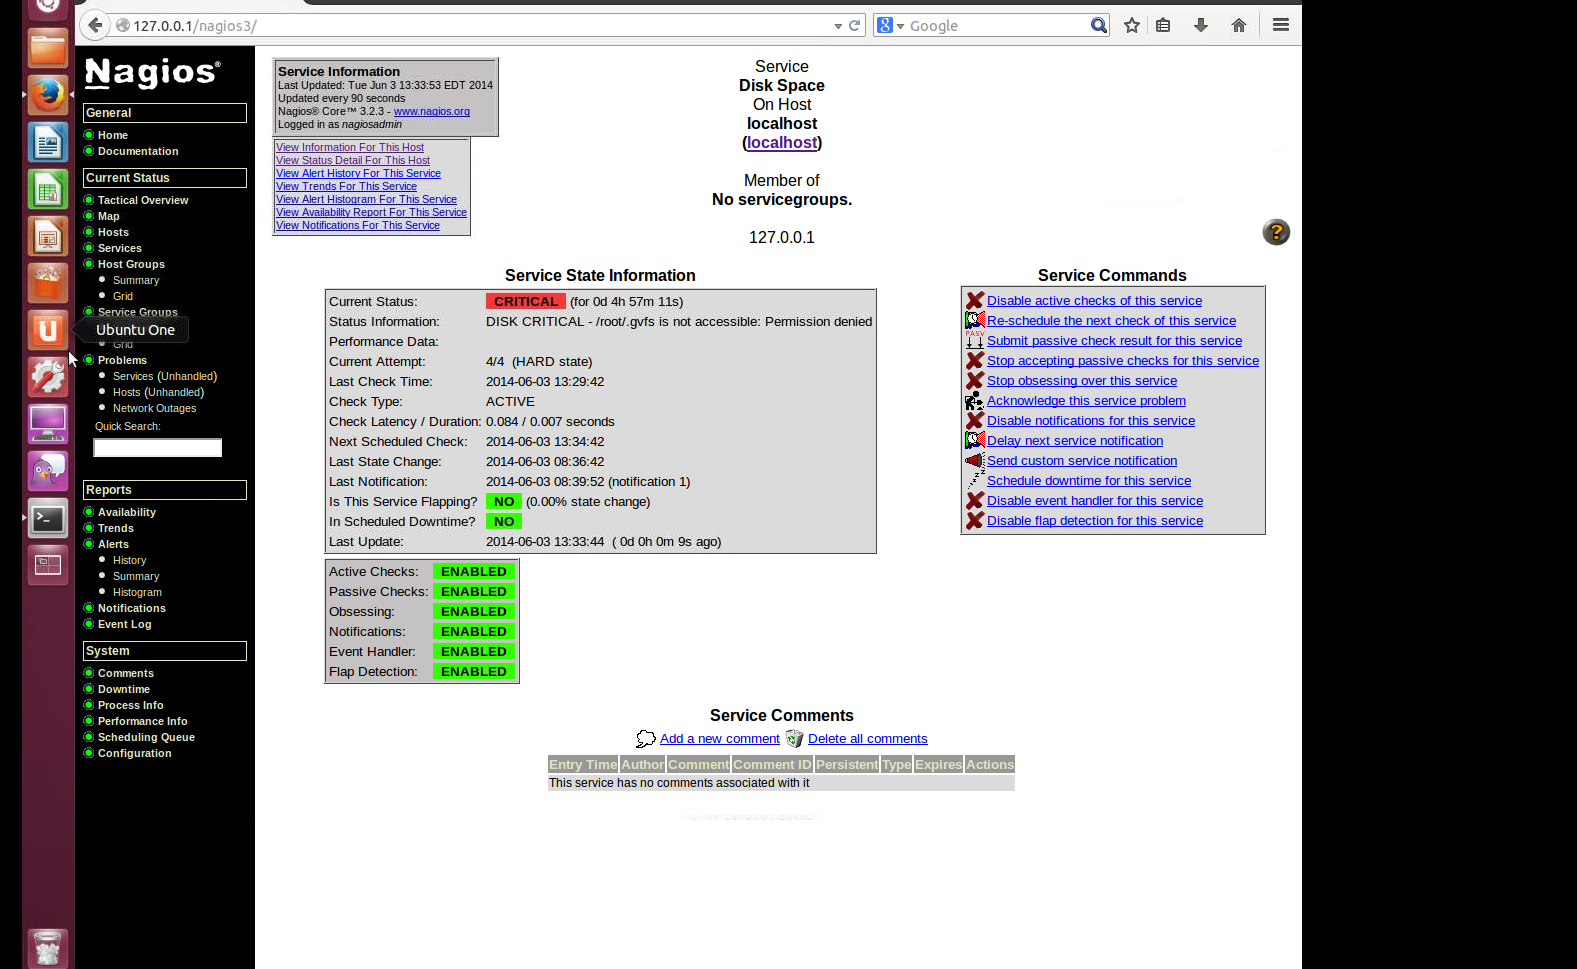Click the red X icon beside Disable active checks
Image resolution: width=1577 pixels, height=969 pixels.
pos(975,300)
